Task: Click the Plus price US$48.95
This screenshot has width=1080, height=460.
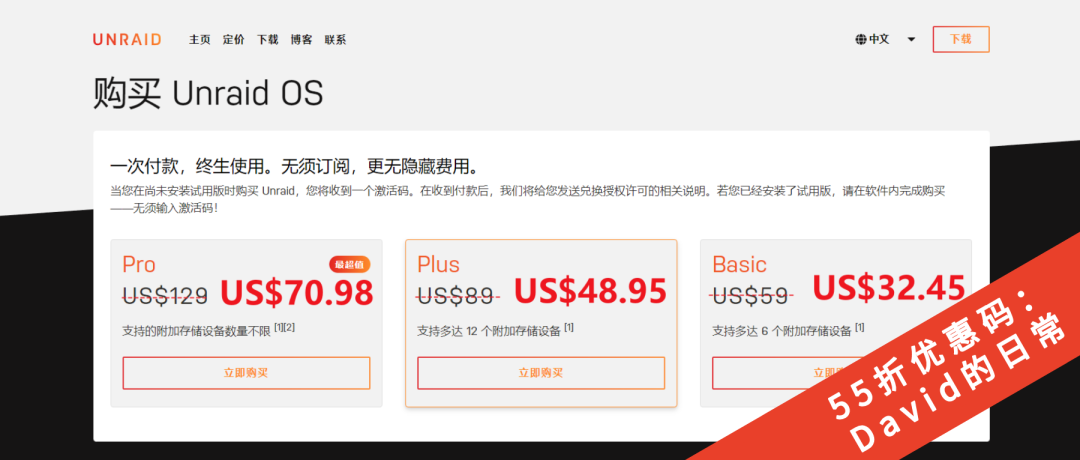Action: click(590, 291)
